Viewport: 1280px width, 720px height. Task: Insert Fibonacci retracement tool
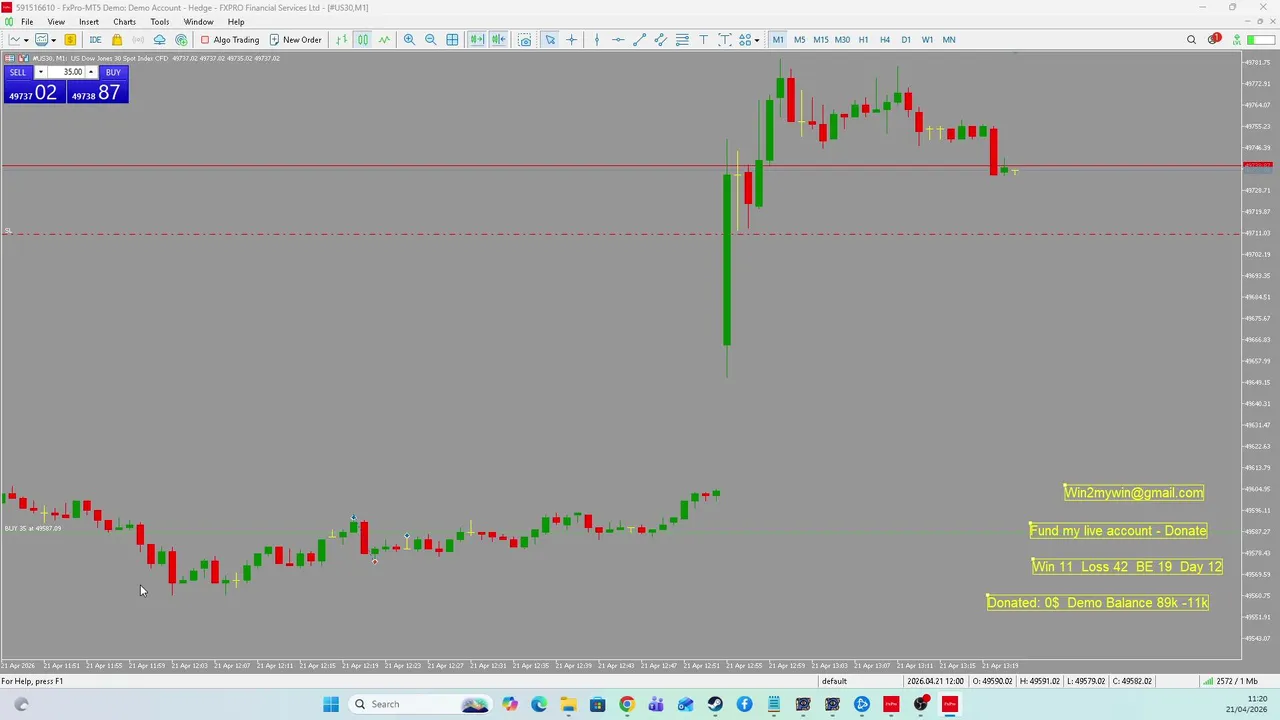tap(682, 40)
